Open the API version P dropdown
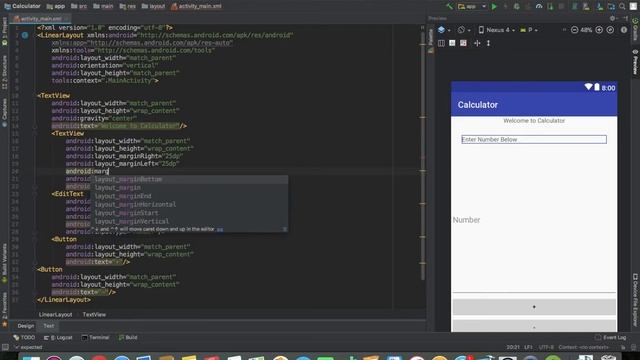This screenshot has width=640, height=360. point(529,30)
